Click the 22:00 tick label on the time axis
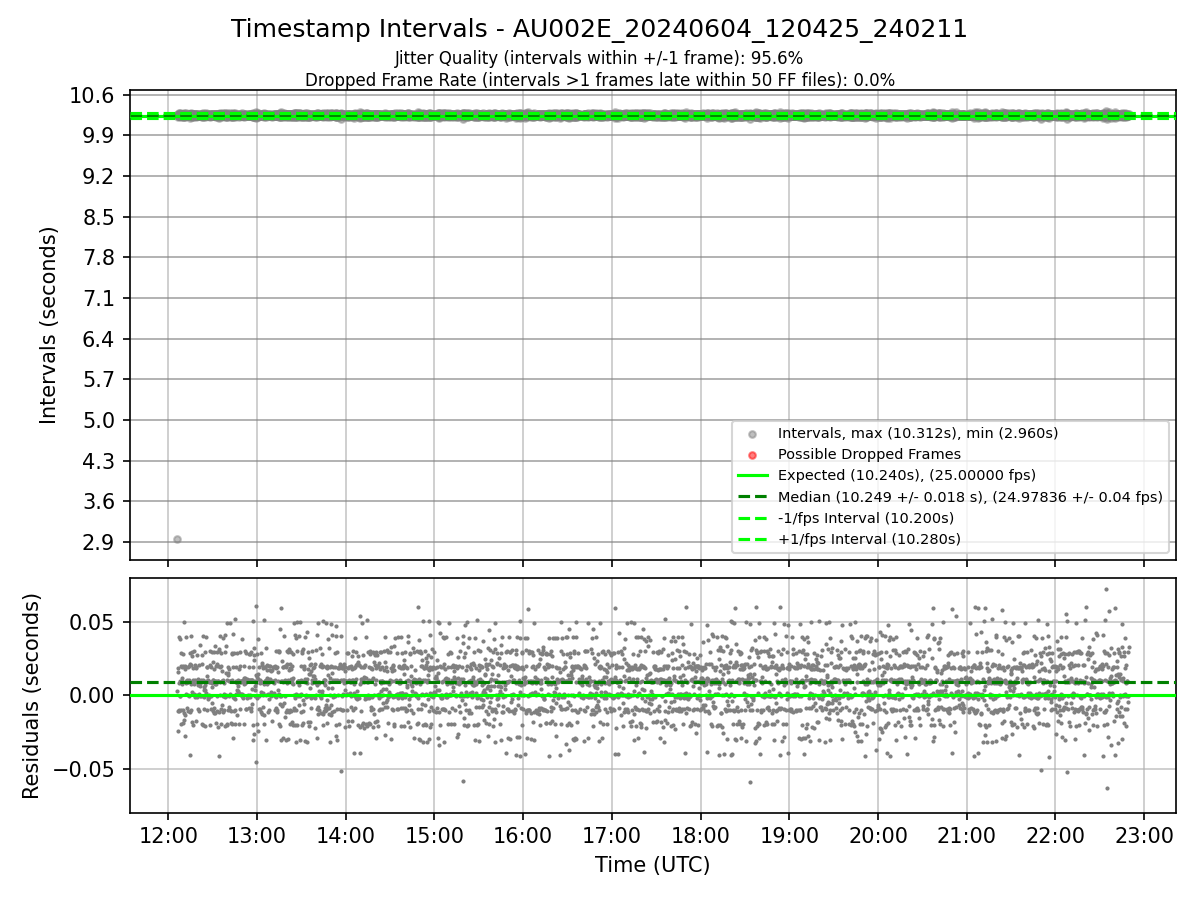1200x900 pixels. [1056, 835]
